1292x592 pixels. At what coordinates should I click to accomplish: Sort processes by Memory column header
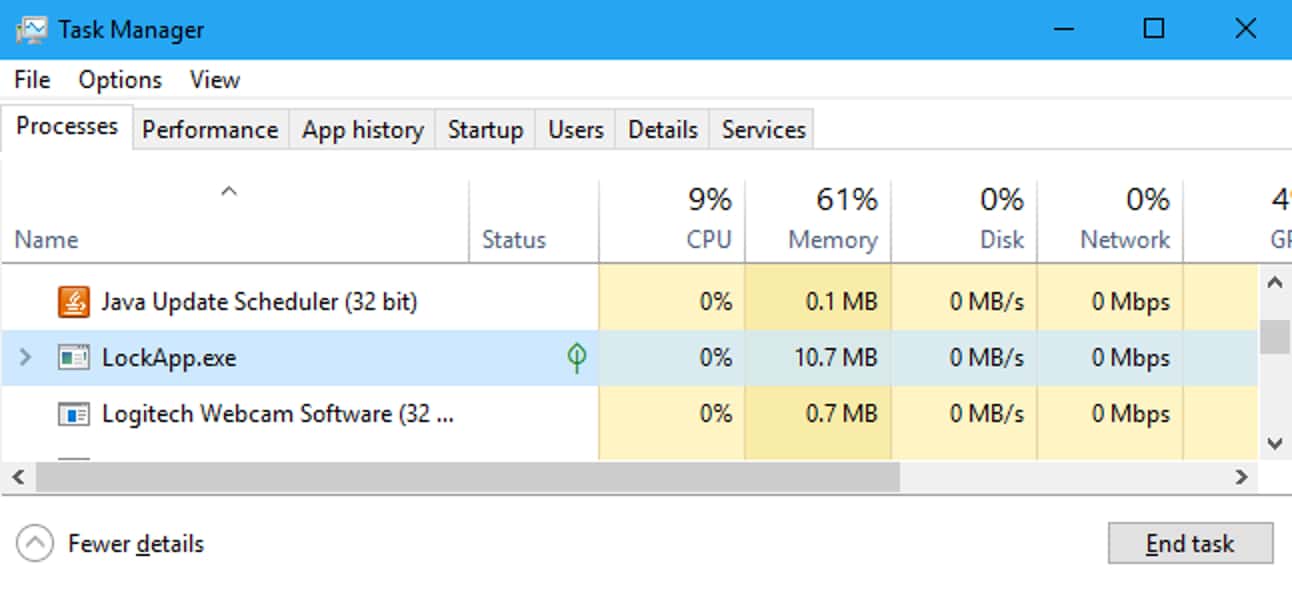pyautogui.click(x=832, y=239)
